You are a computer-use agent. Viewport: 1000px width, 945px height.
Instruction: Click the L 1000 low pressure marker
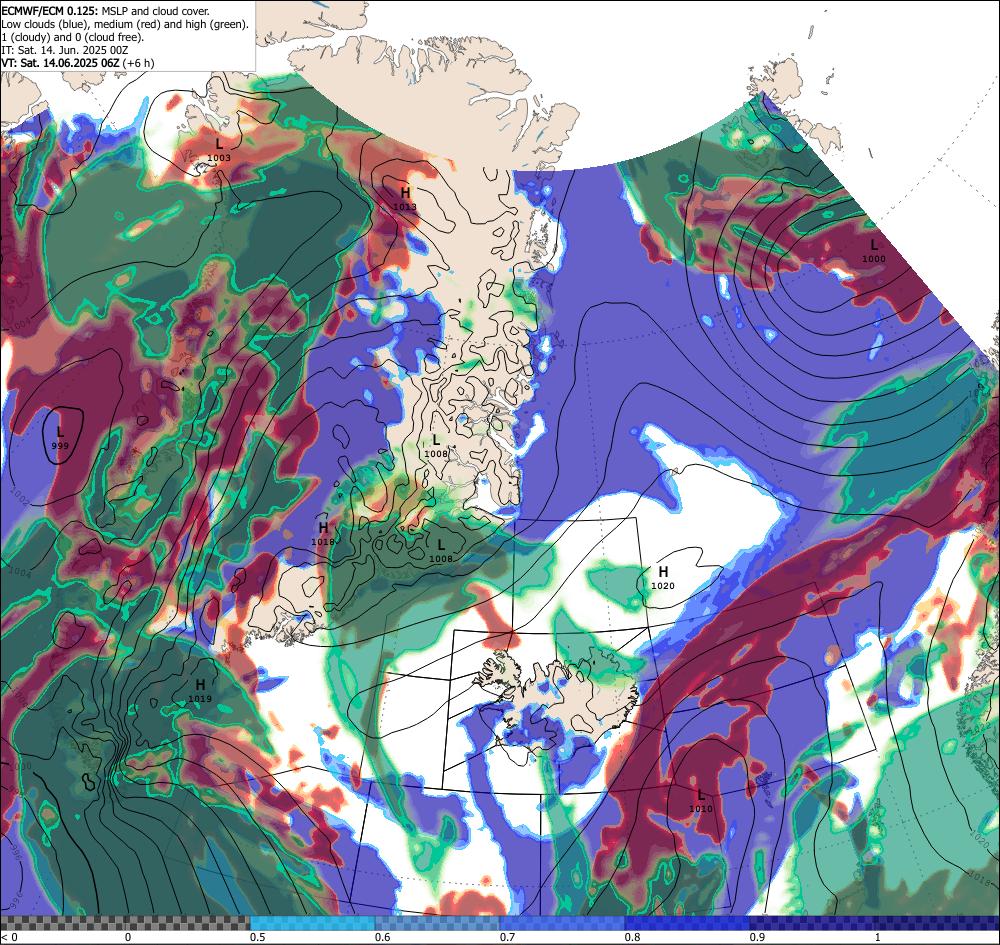click(874, 251)
